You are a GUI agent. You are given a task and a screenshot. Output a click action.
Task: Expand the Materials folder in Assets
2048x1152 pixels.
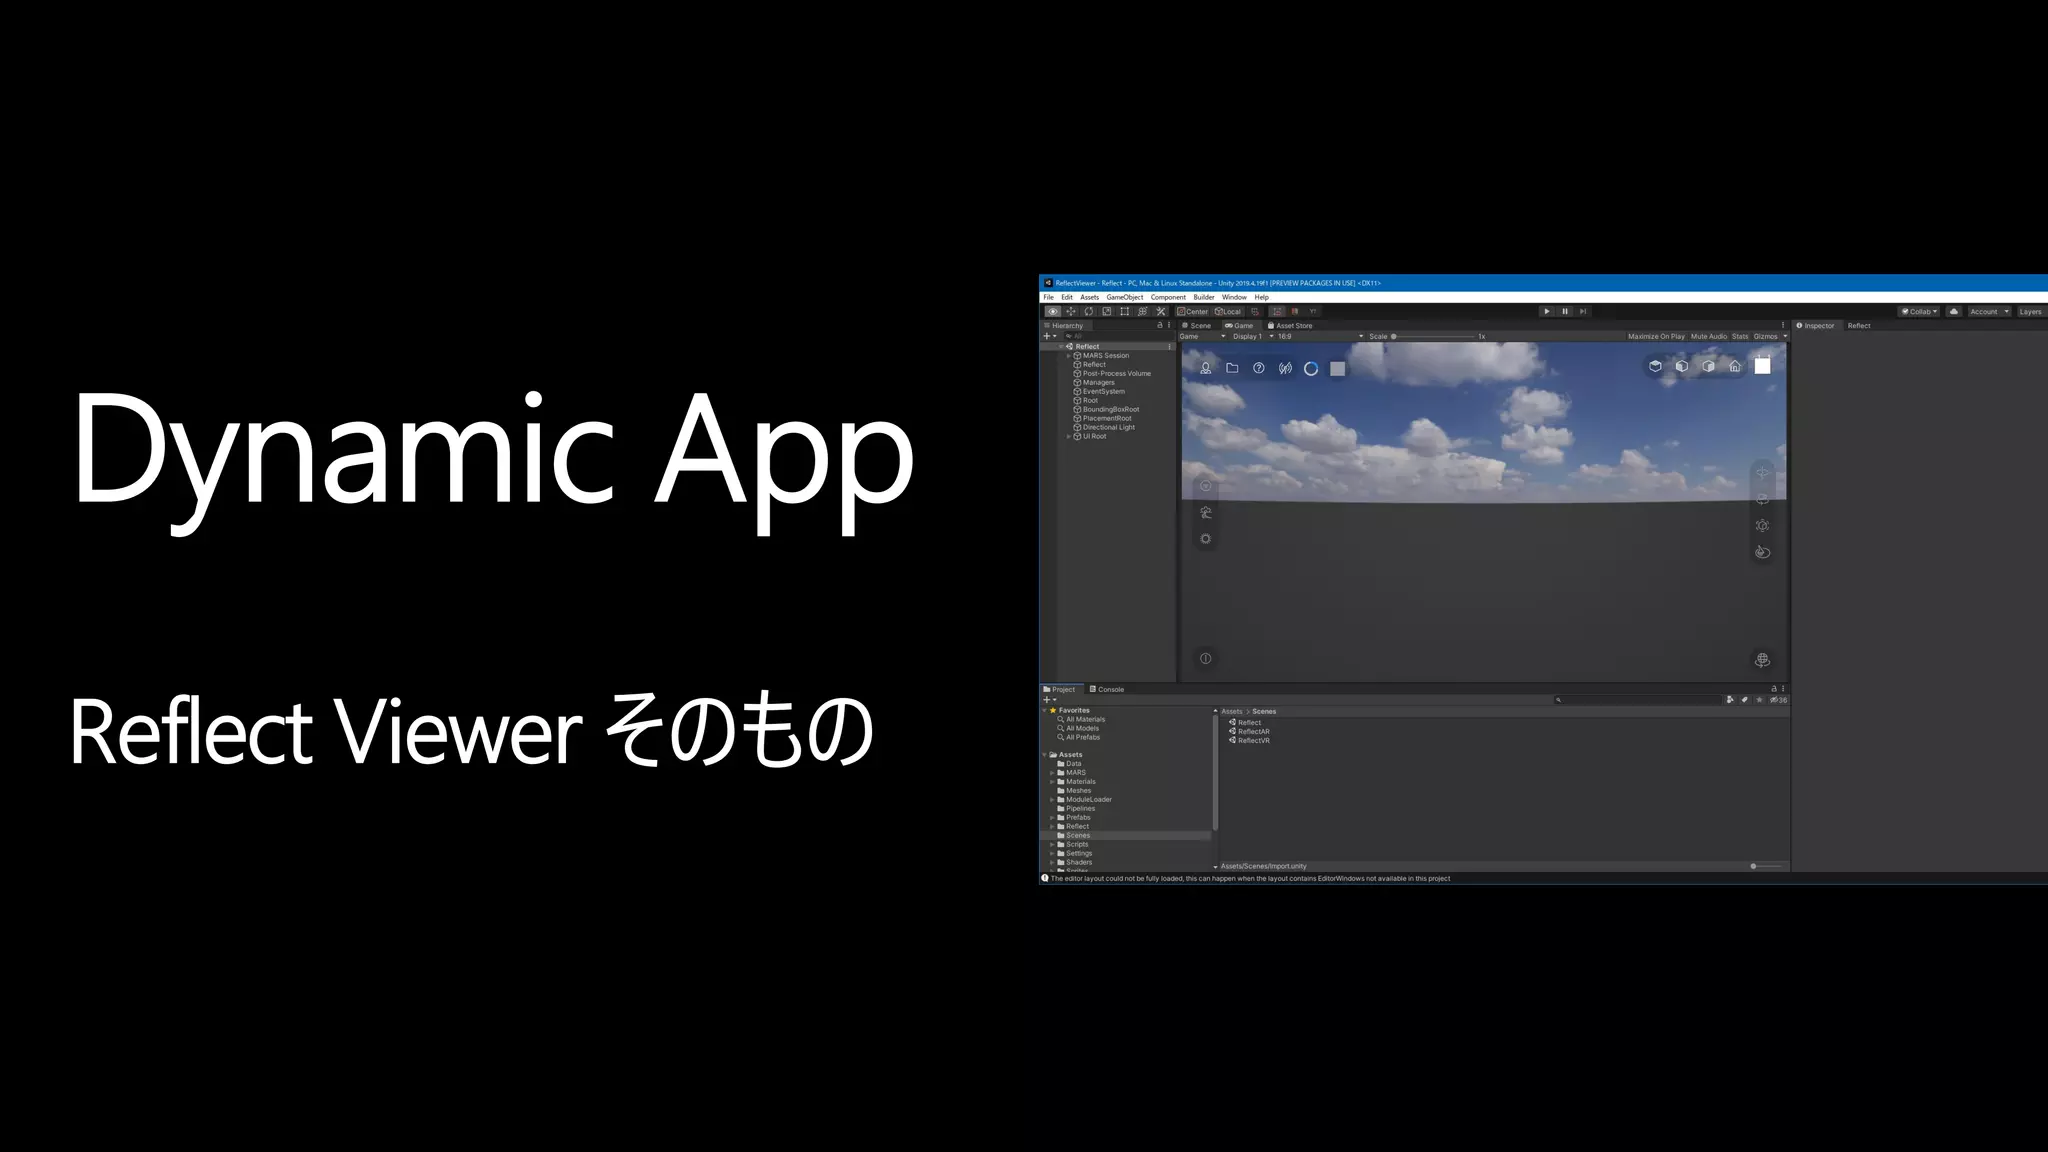[1052, 782]
